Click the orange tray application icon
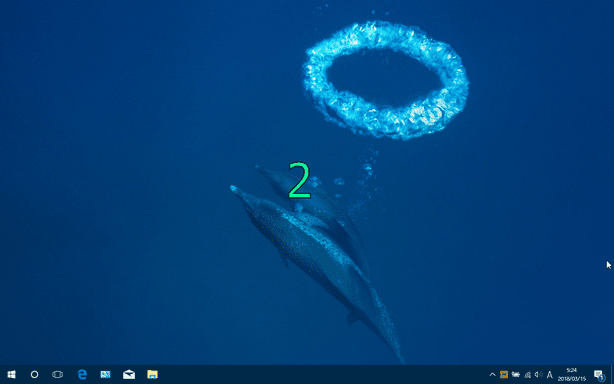This screenshot has width=614, height=384. click(x=504, y=375)
